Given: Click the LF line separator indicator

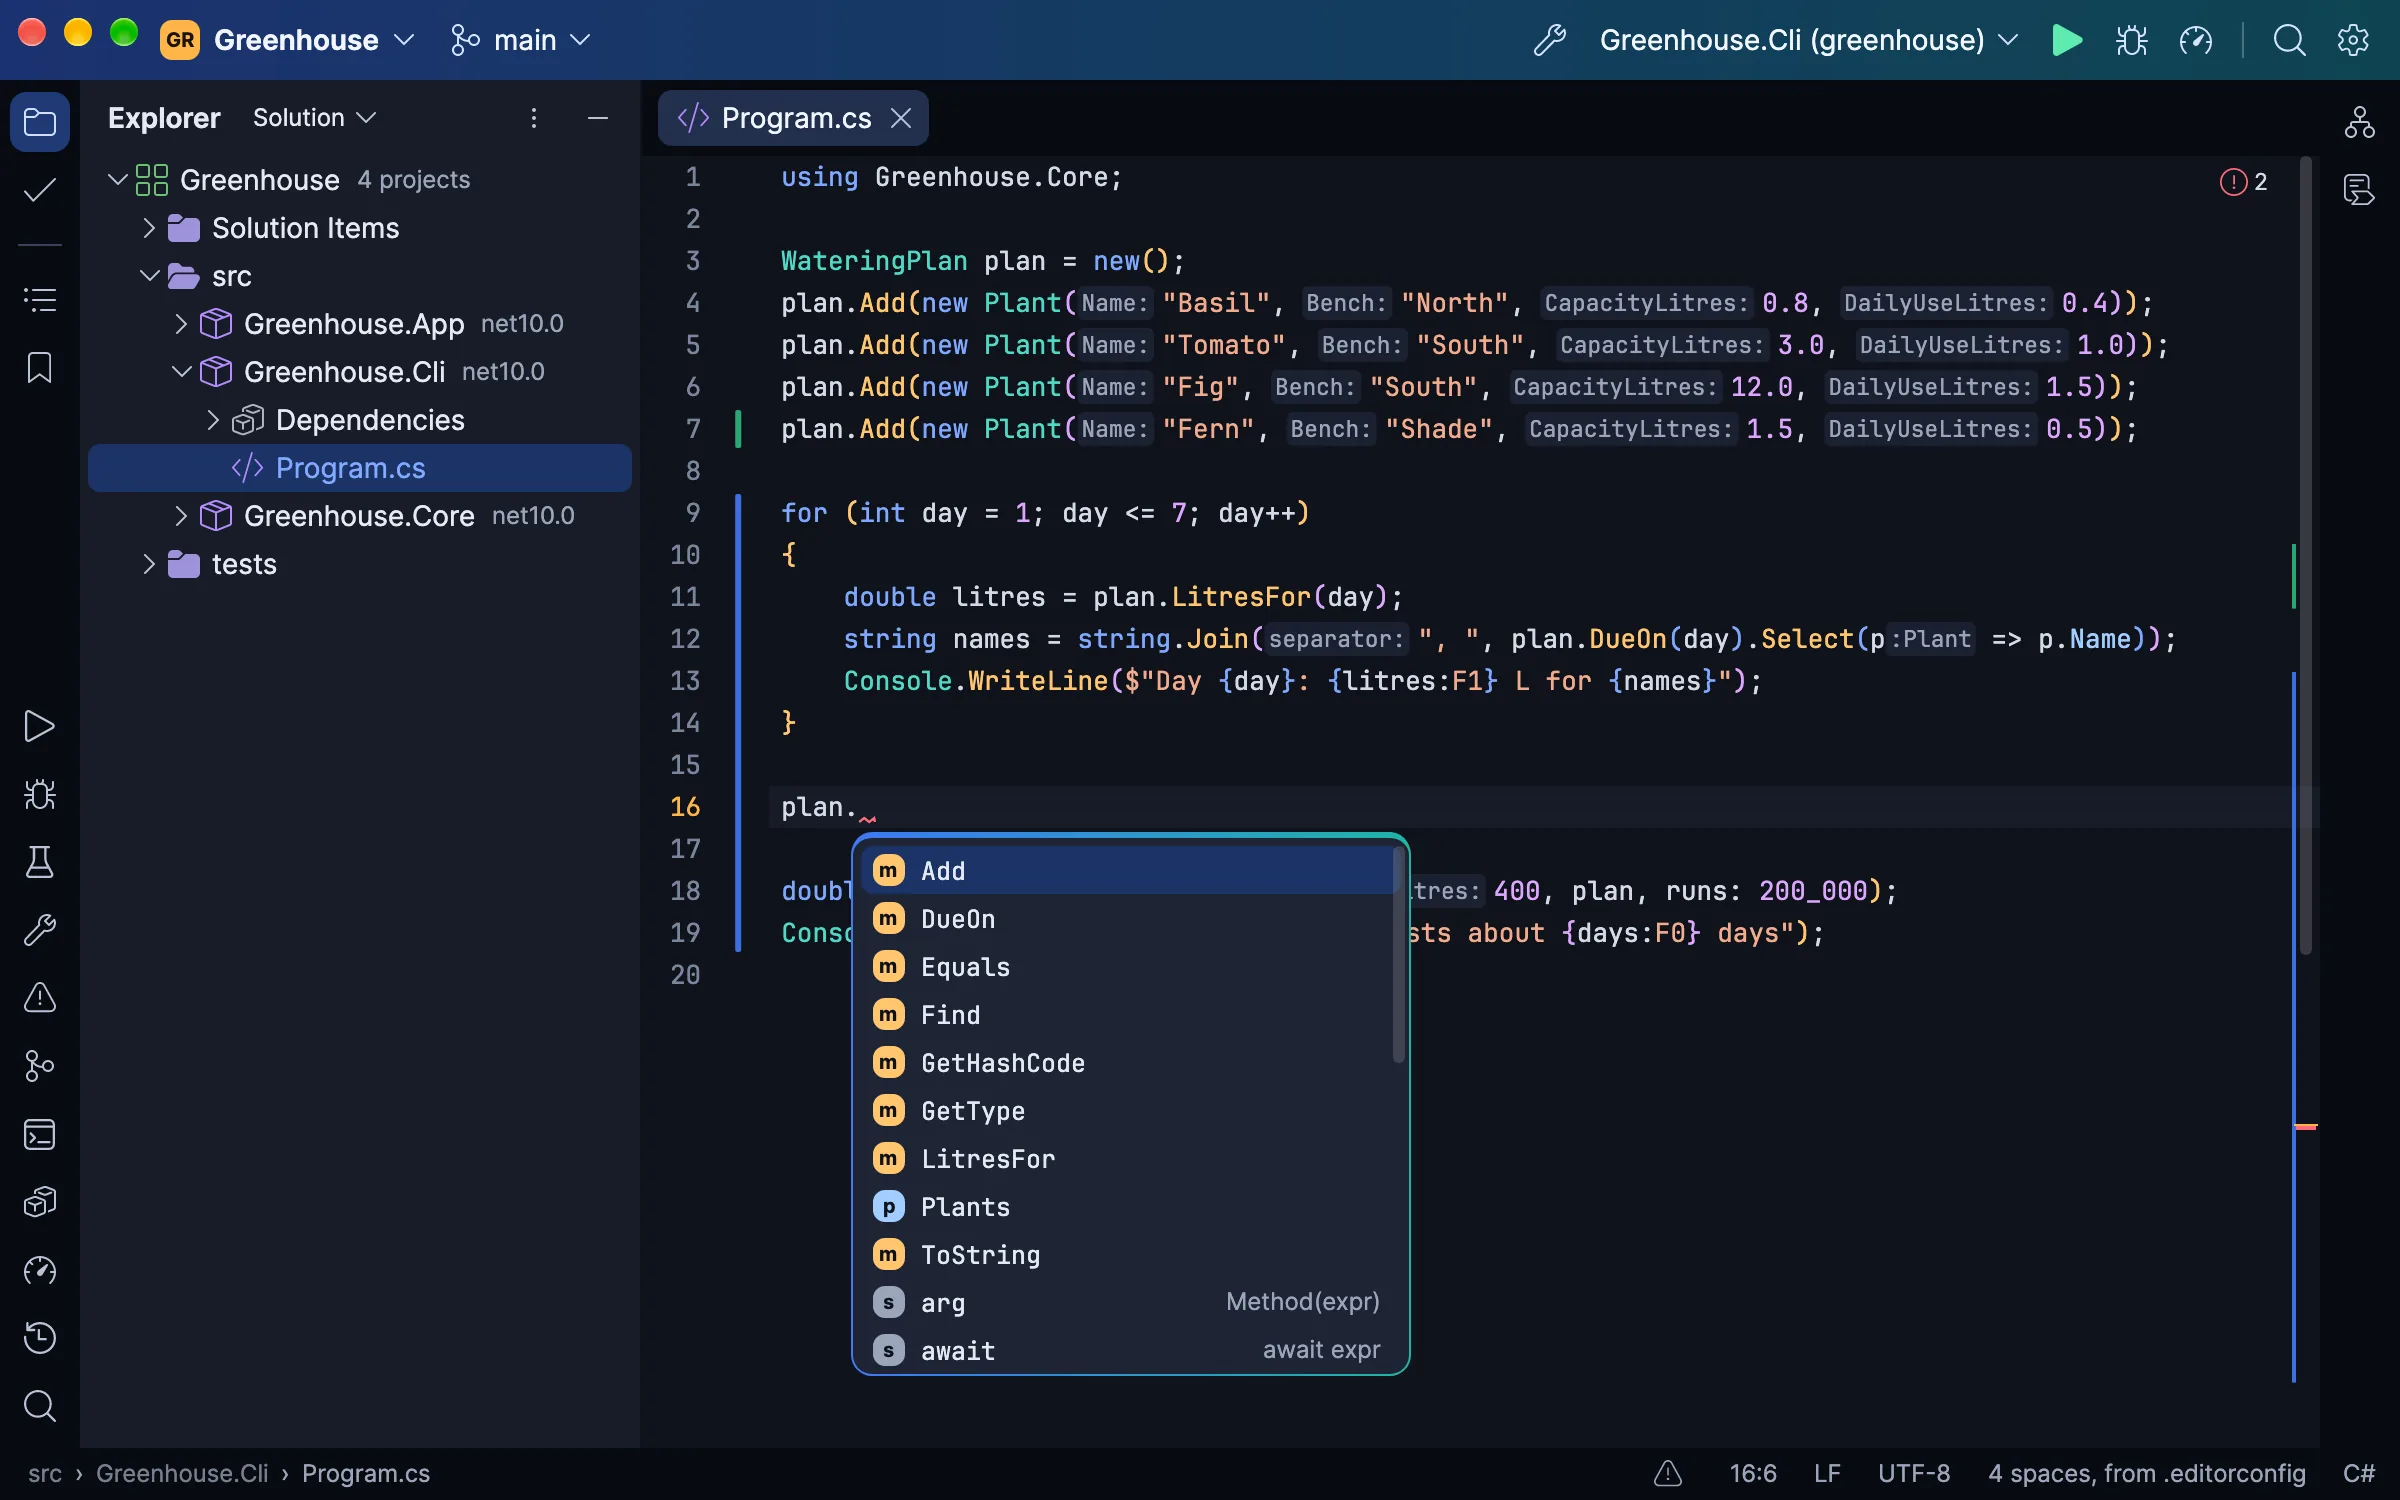Looking at the screenshot, I should click(1827, 1473).
